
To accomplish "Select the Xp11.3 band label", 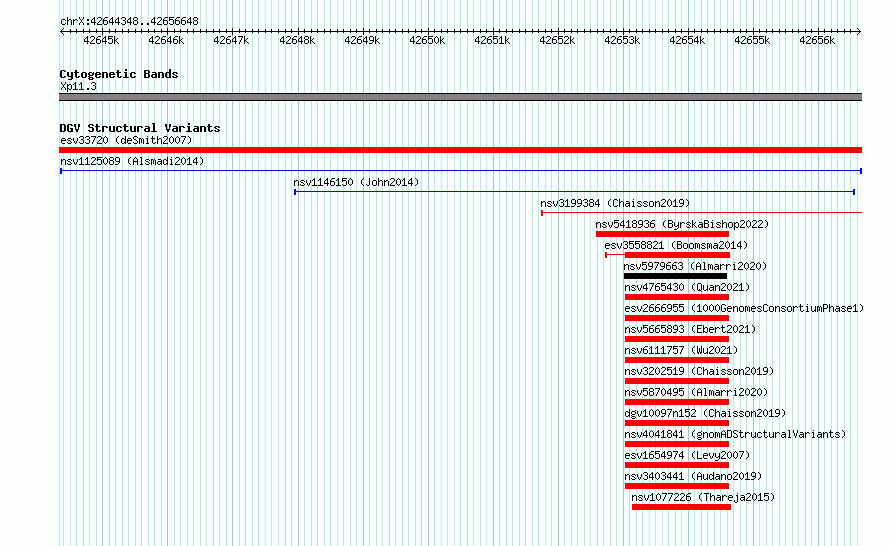I will click(78, 86).
